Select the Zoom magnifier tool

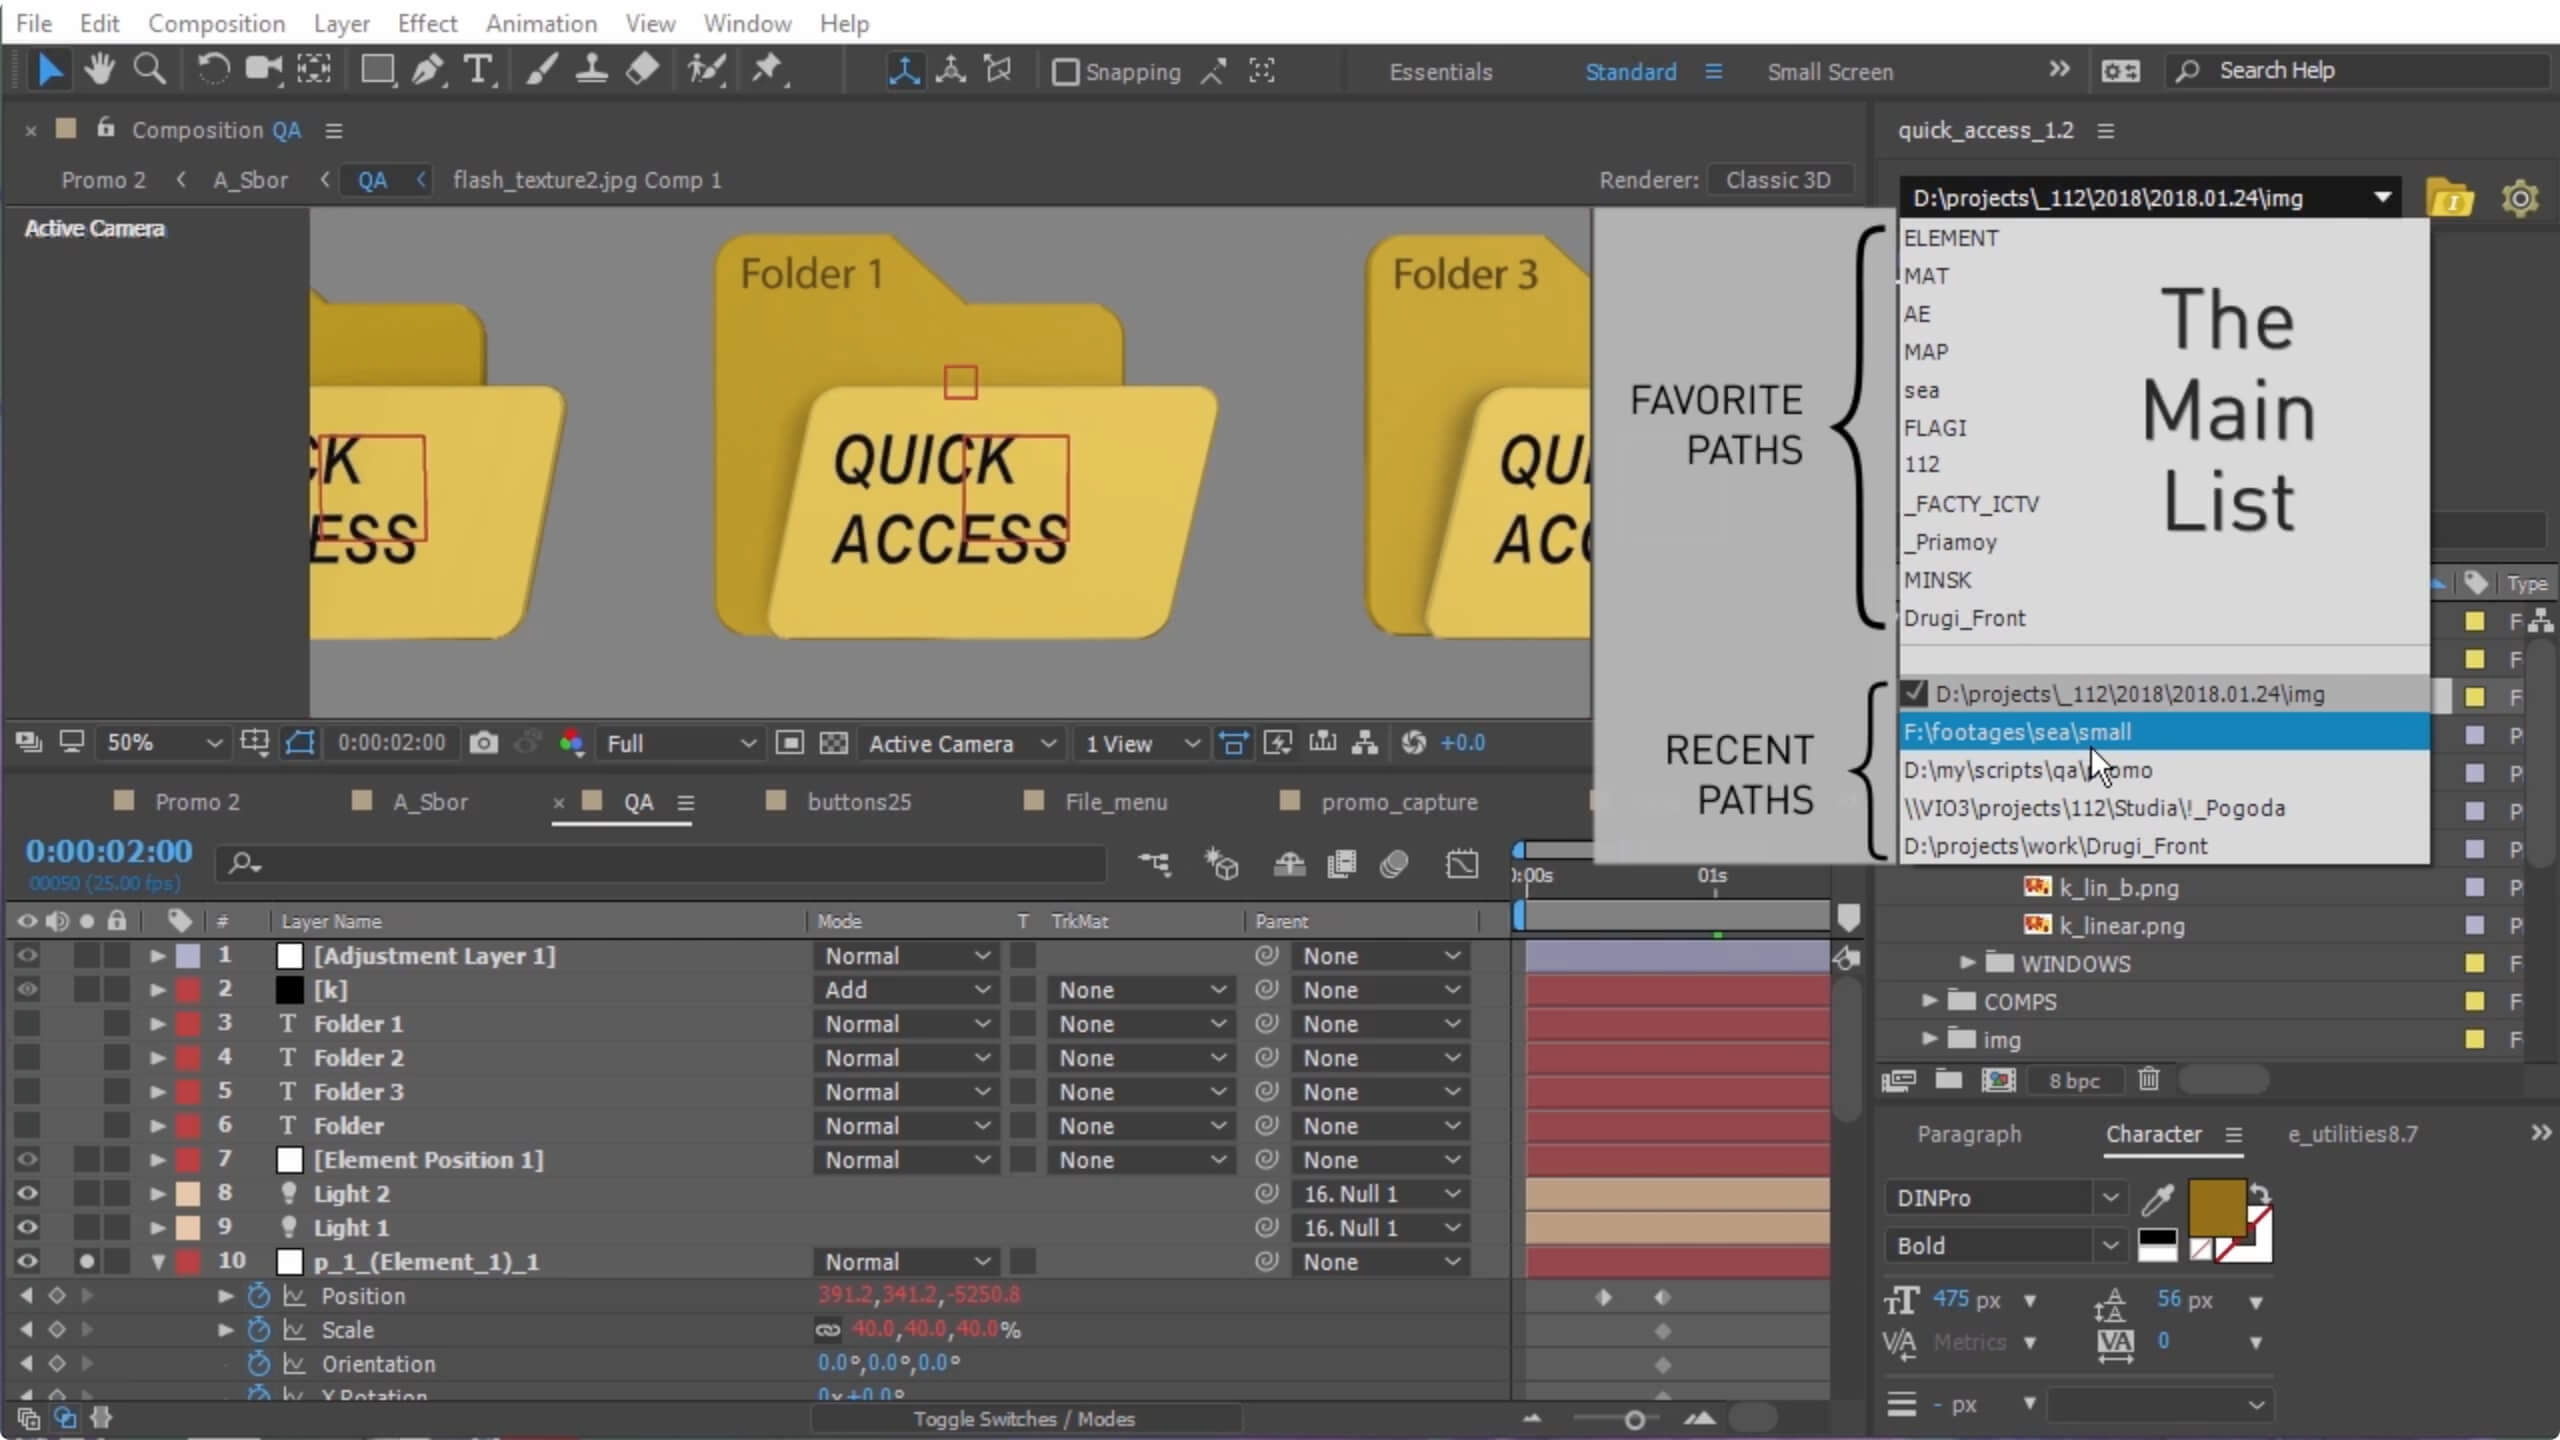point(150,70)
